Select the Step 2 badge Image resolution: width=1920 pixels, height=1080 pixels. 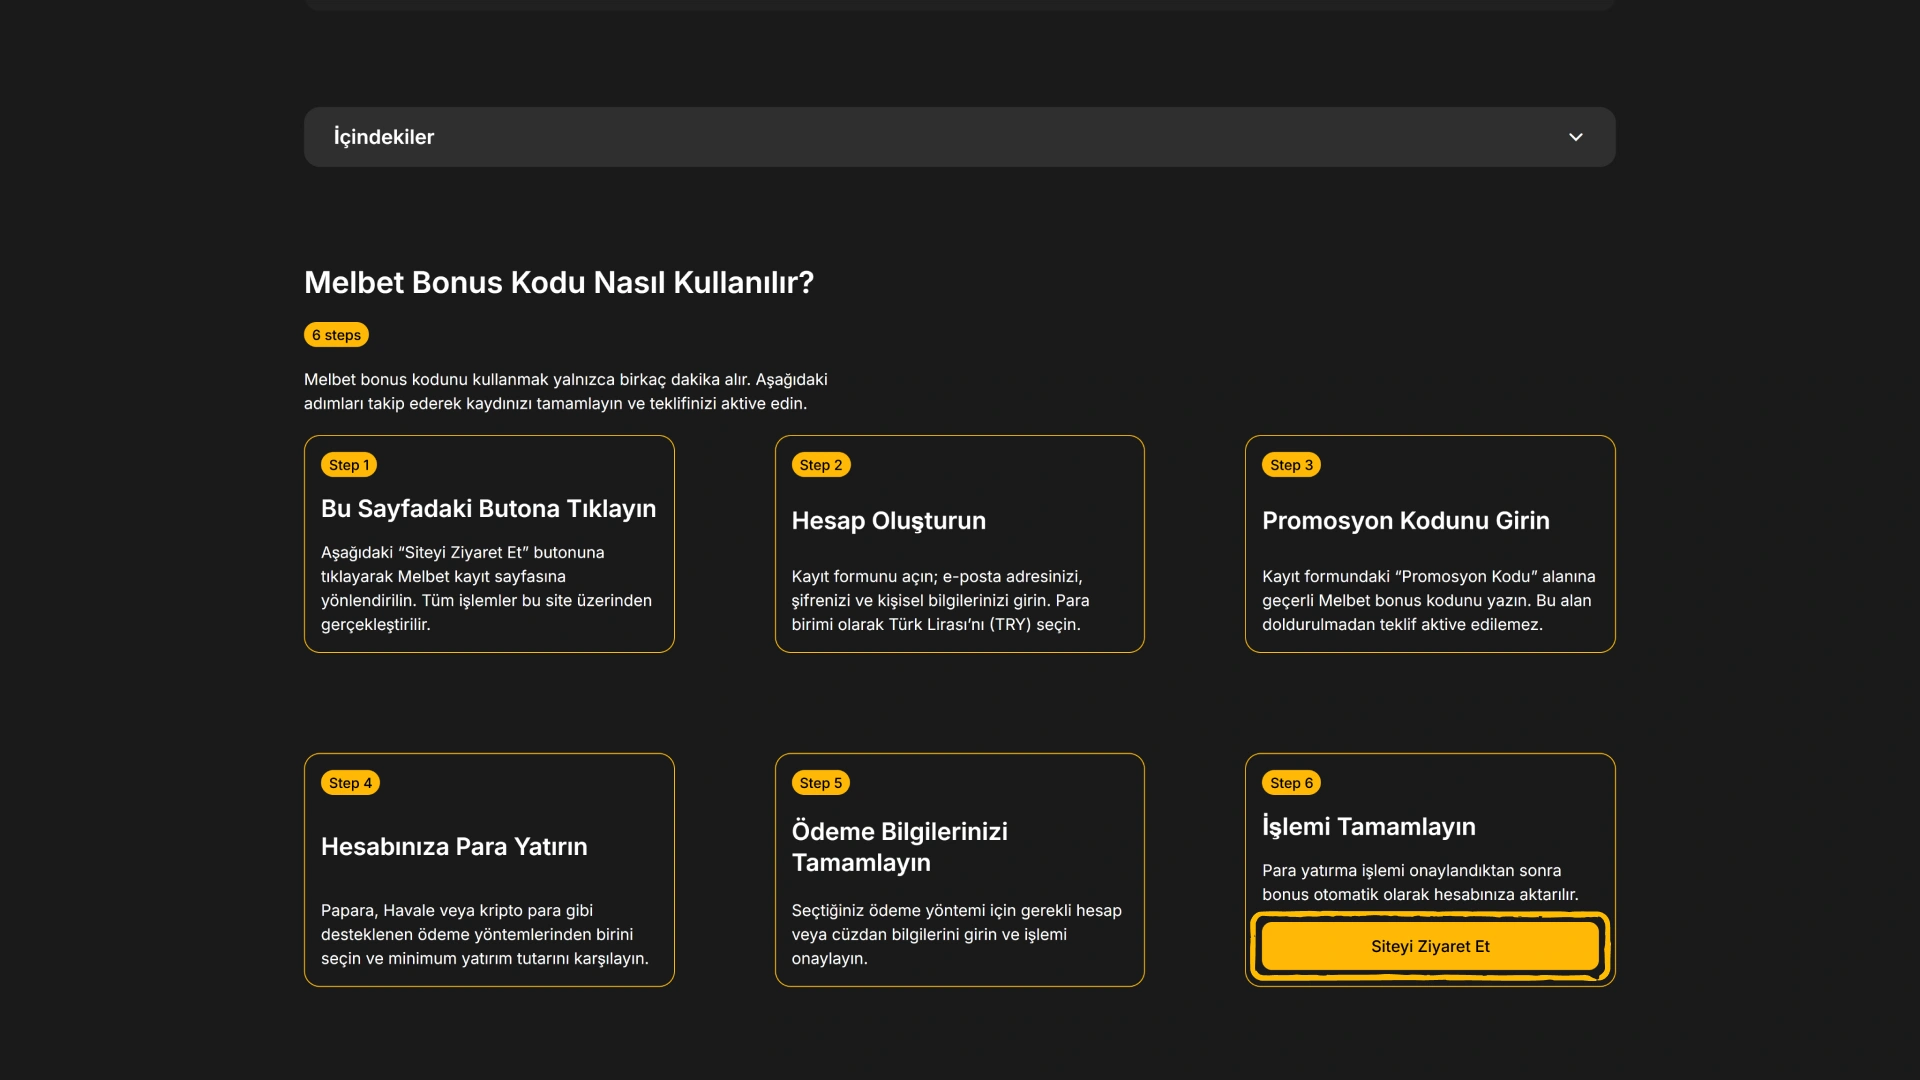[821, 465]
